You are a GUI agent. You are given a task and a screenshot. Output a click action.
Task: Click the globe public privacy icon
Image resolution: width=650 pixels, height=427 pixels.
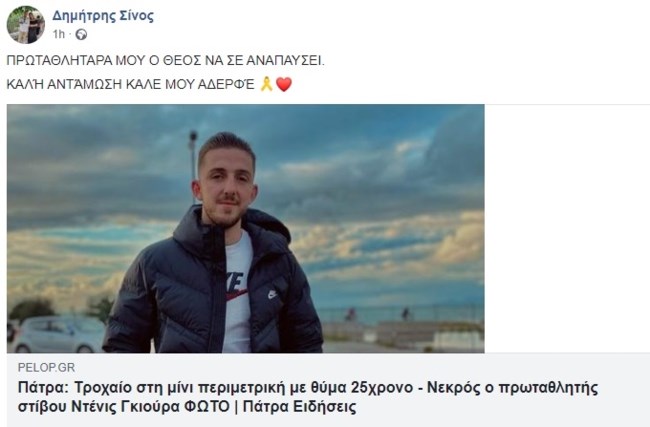[x=81, y=34]
